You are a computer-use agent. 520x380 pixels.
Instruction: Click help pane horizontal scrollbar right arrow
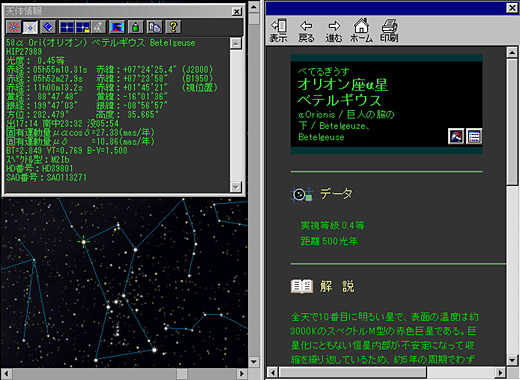tap(500, 372)
